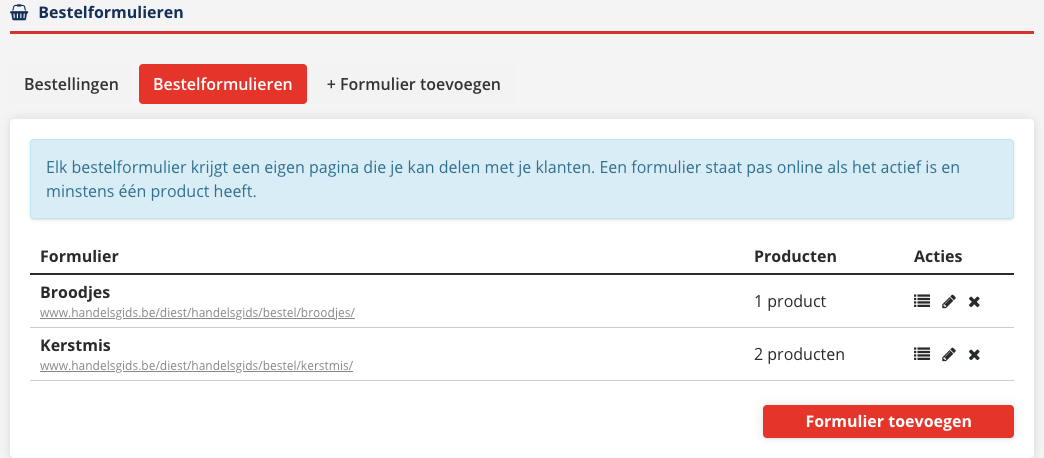Click the red Formulier toevoegen button

[888, 421]
